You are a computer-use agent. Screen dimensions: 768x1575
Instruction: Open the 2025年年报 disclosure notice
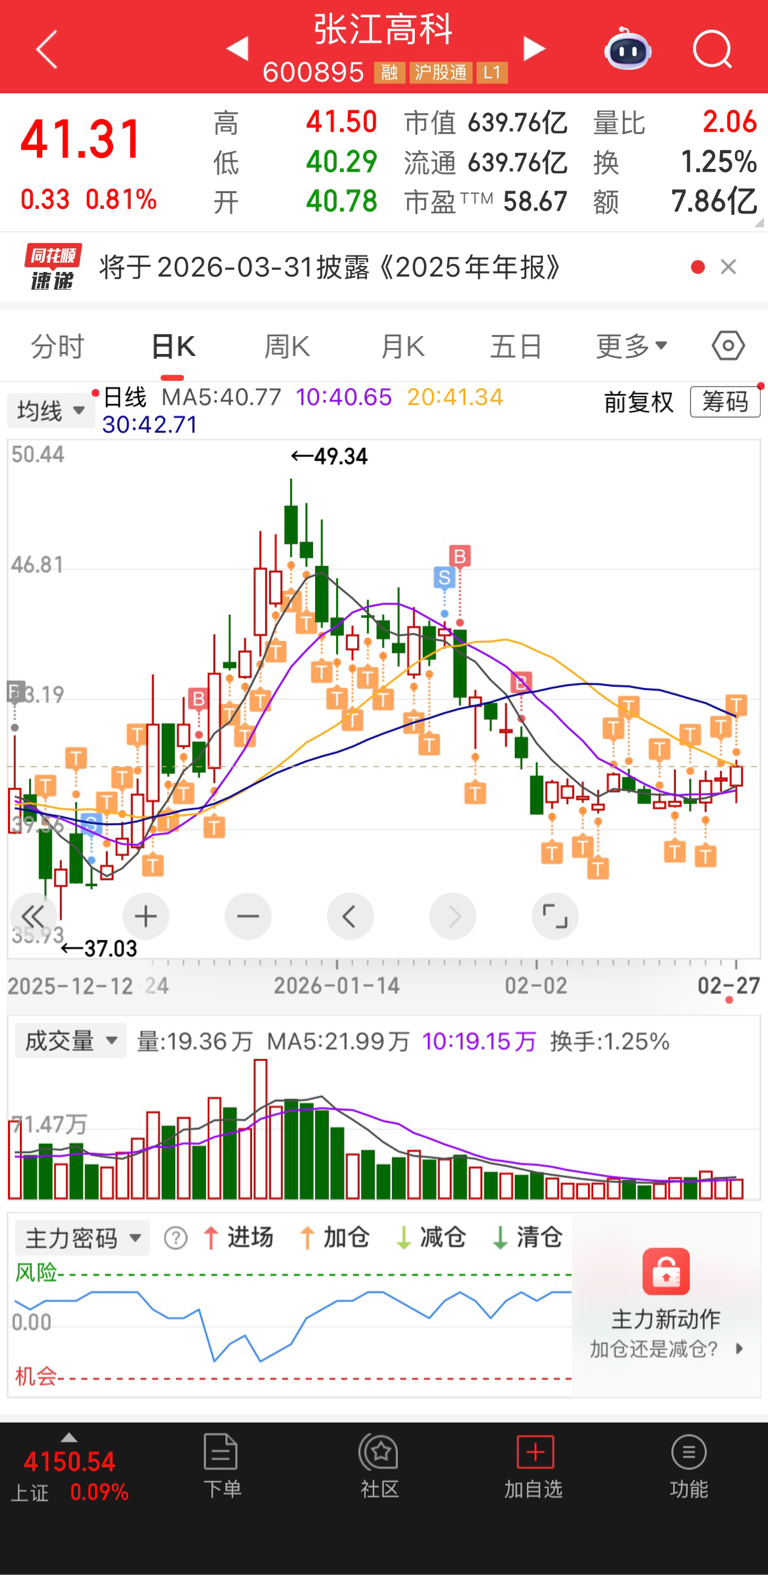pos(330,267)
